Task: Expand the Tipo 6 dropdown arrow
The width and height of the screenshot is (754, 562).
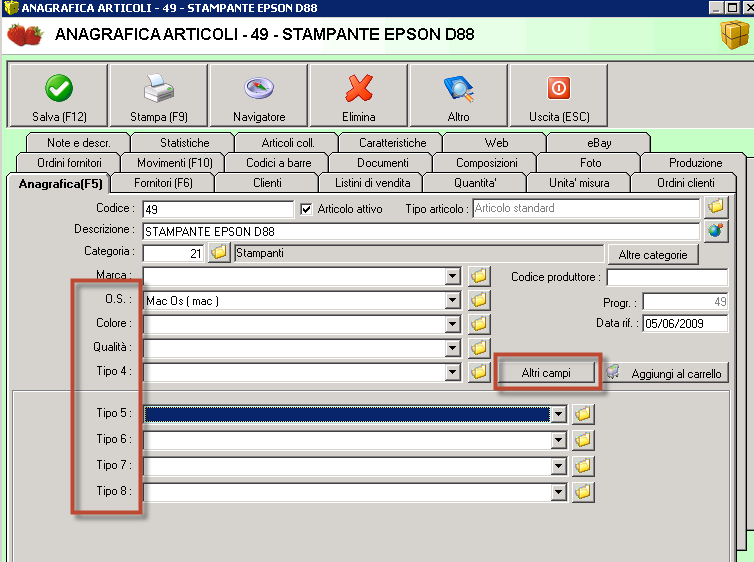Action: point(558,440)
